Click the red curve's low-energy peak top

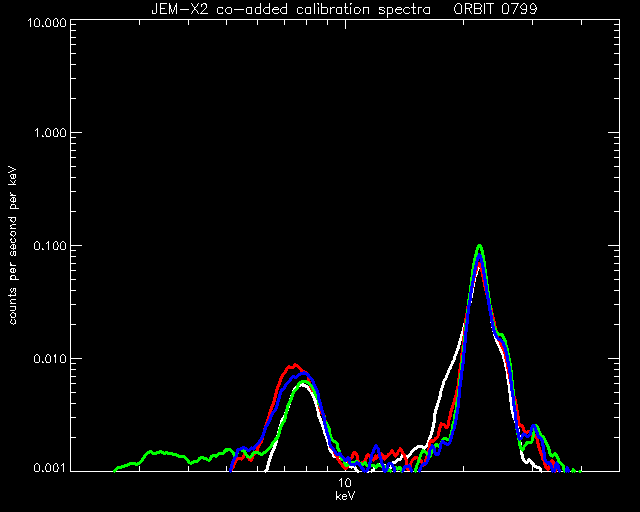[x=295, y=365]
